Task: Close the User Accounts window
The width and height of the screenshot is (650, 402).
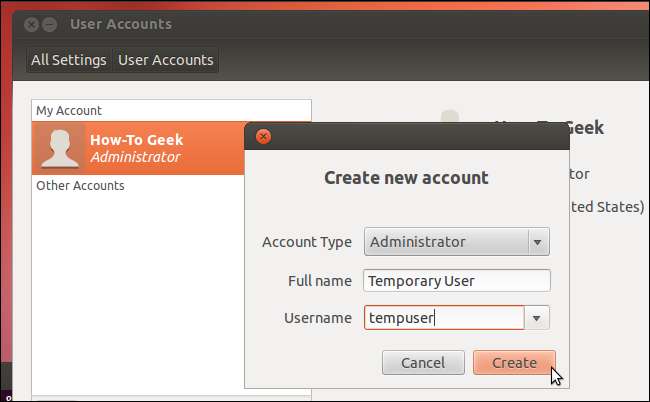Action: tap(31, 23)
